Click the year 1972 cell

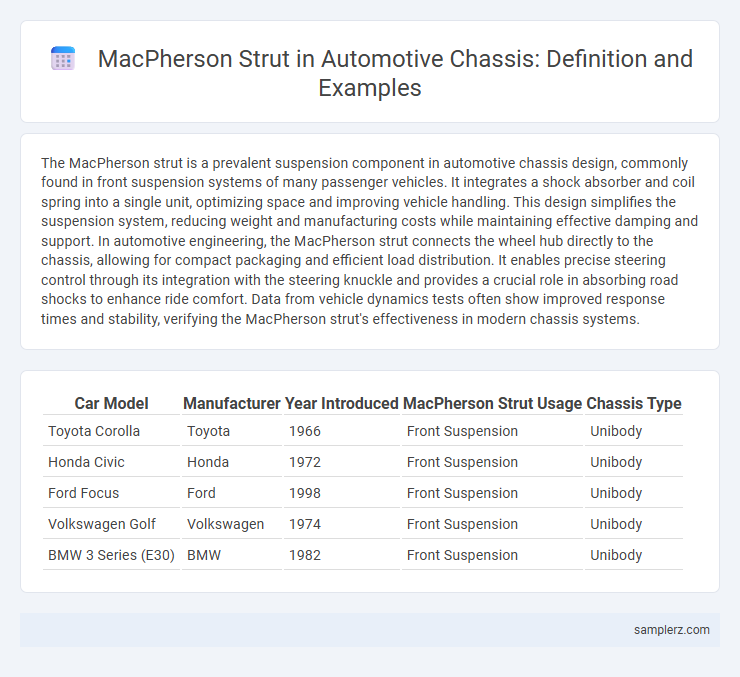click(342, 462)
